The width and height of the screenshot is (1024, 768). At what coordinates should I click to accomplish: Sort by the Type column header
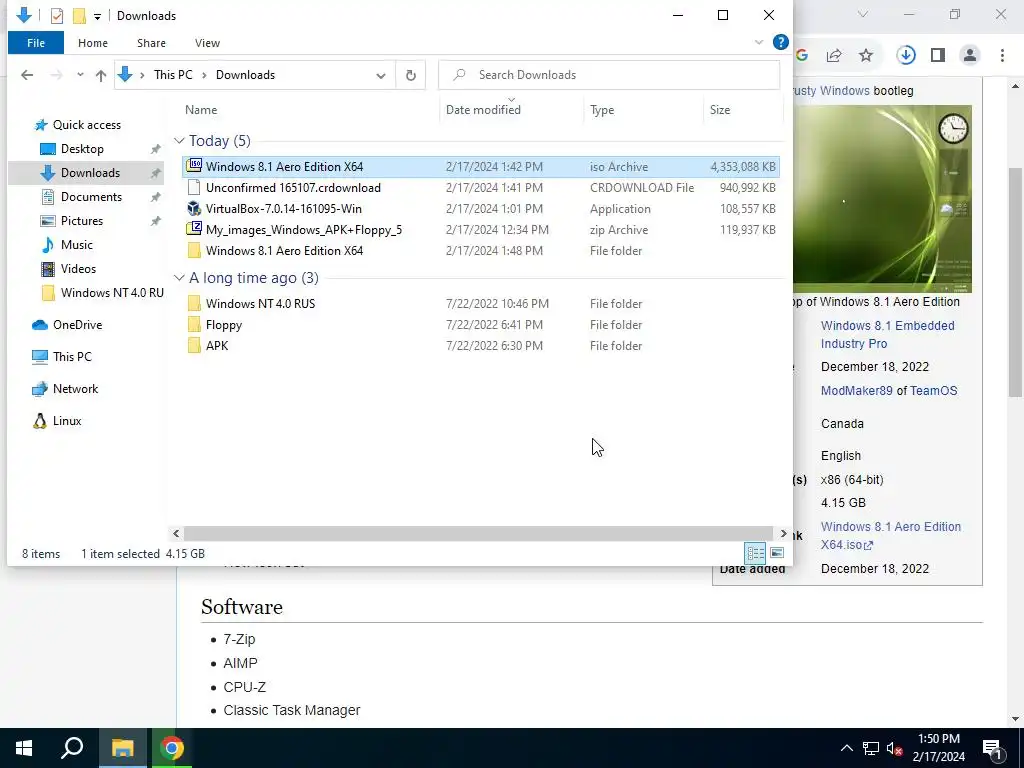[x=601, y=110]
